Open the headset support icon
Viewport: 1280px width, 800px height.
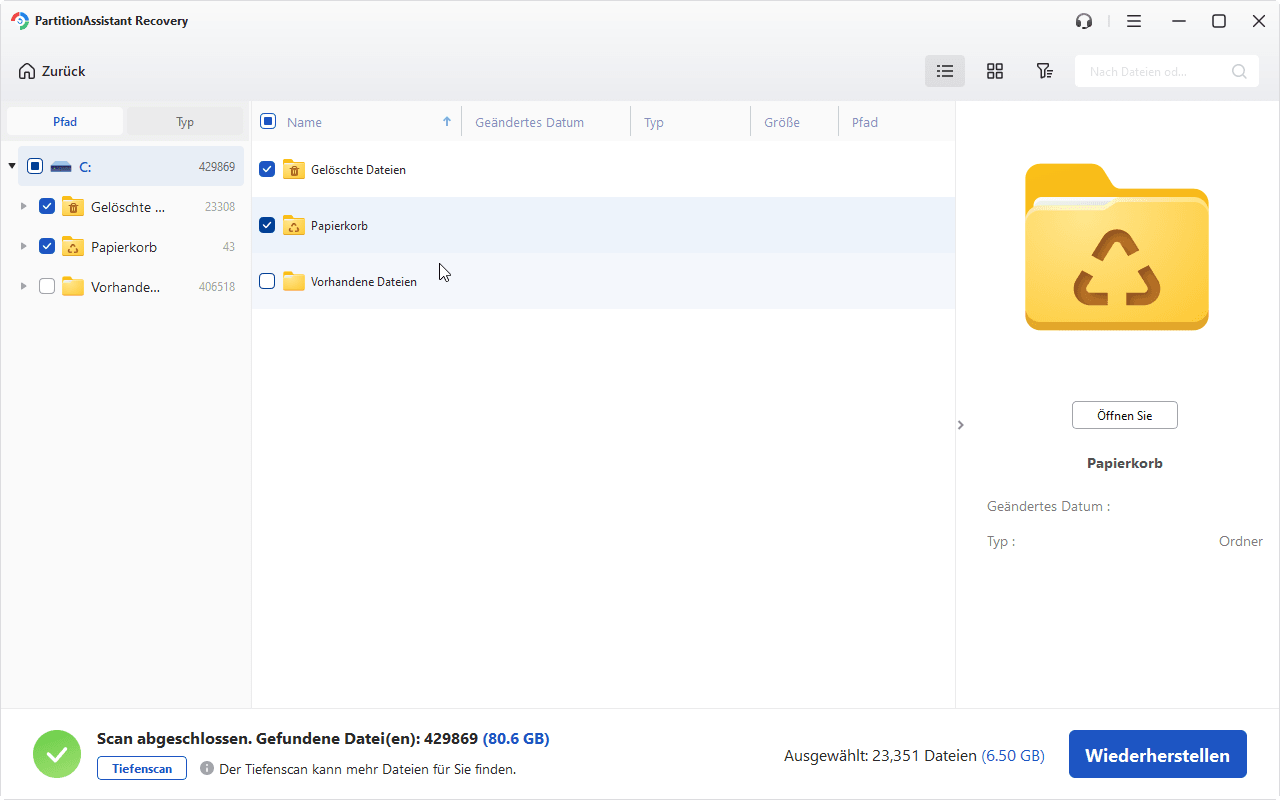click(1084, 21)
